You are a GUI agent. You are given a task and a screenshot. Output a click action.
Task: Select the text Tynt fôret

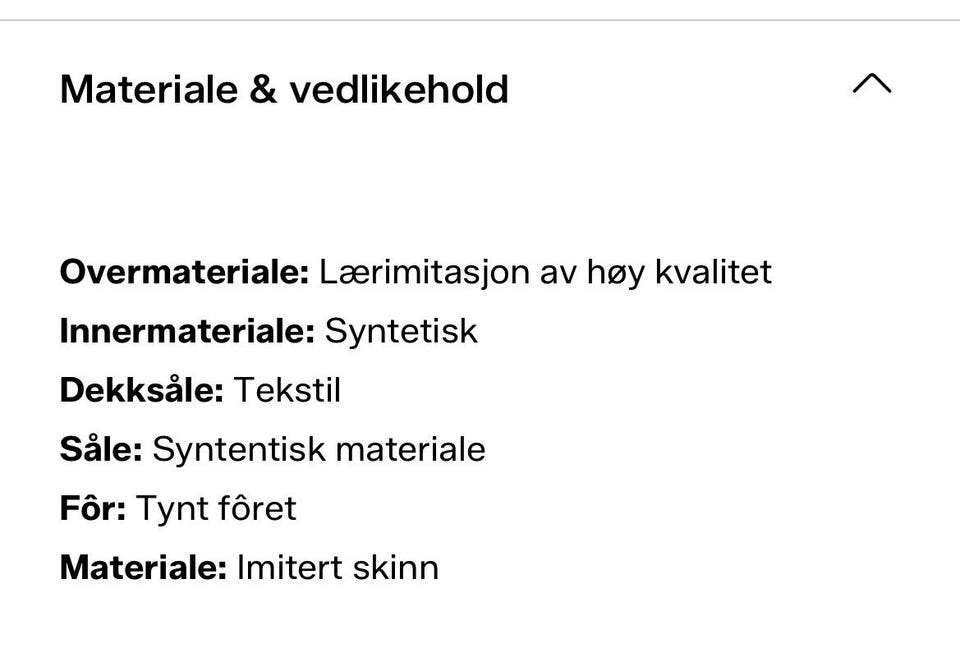[x=217, y=507]
